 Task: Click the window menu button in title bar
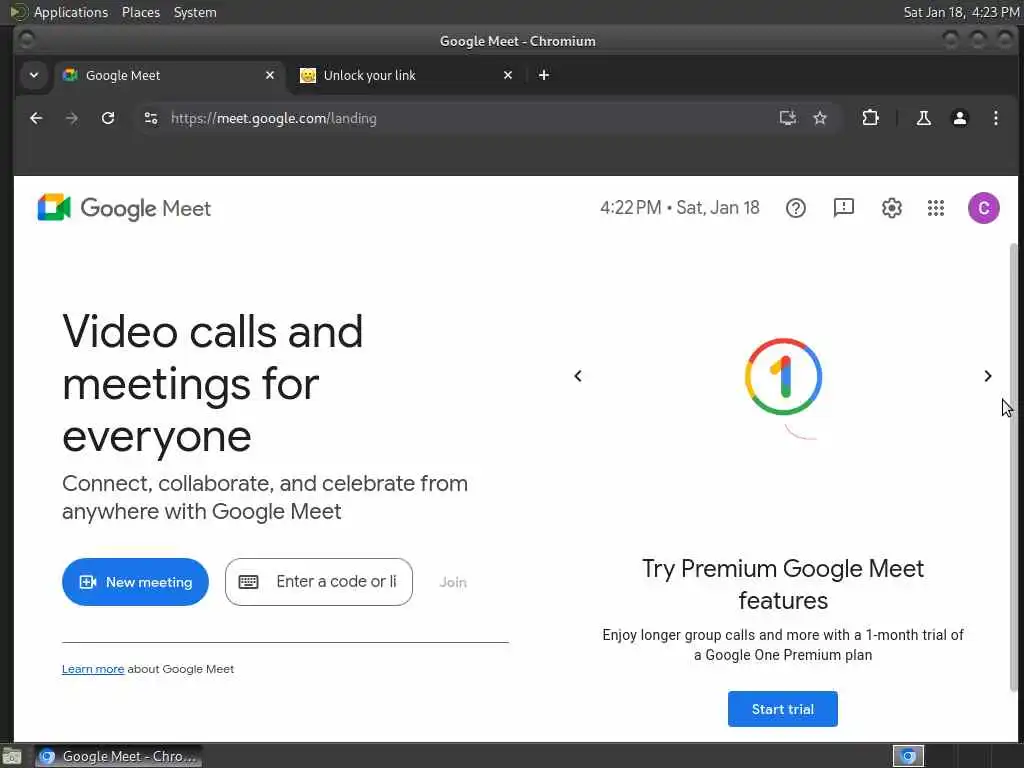27,40
